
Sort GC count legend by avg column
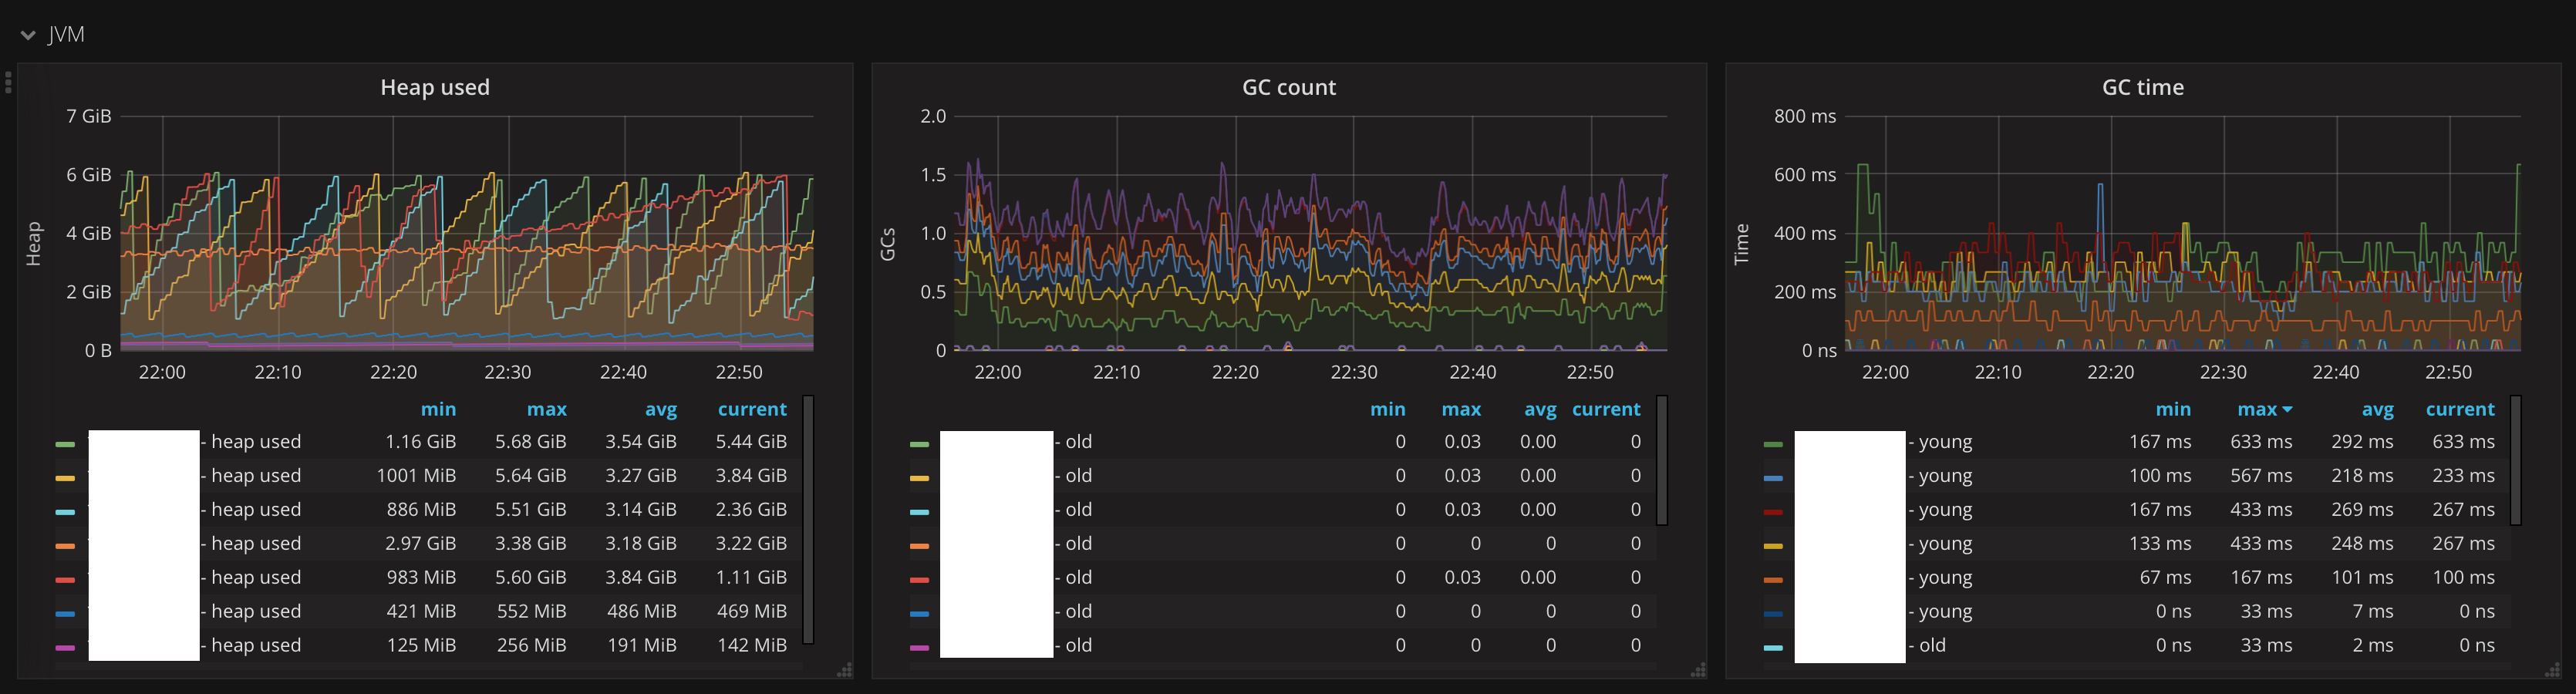1540,409
